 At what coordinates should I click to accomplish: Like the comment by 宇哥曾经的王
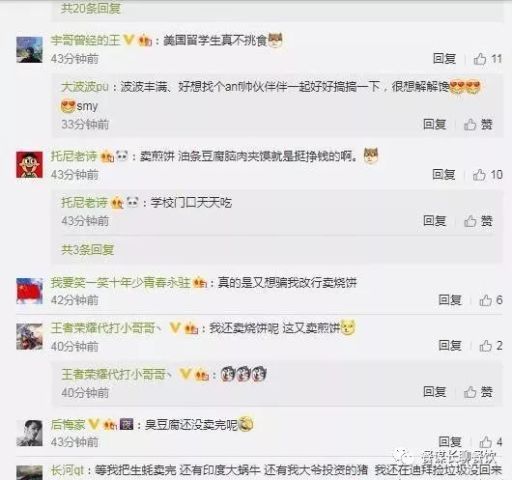click(x=488, y=59)
